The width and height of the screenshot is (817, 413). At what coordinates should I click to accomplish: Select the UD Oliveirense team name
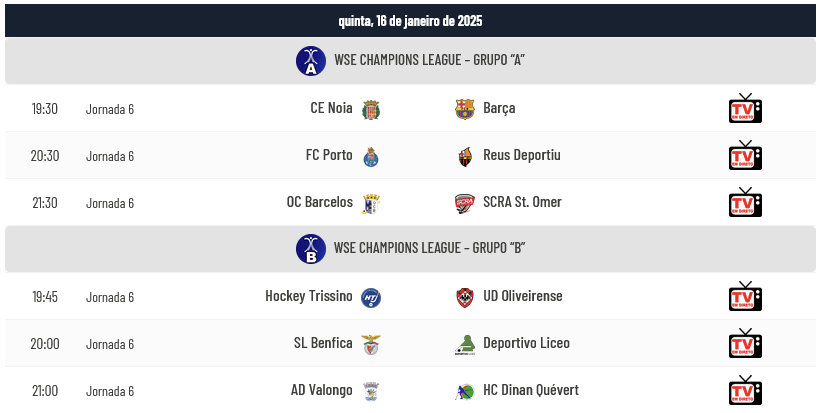[523, 296]
